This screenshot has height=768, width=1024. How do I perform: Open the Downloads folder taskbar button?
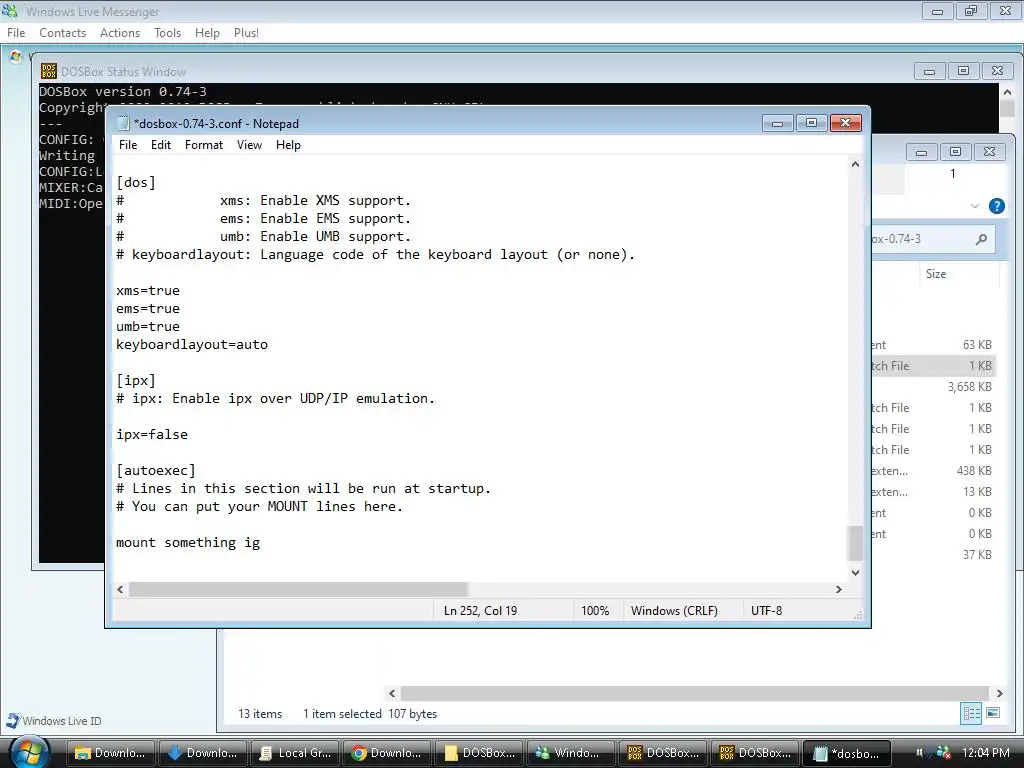[110, 753]
